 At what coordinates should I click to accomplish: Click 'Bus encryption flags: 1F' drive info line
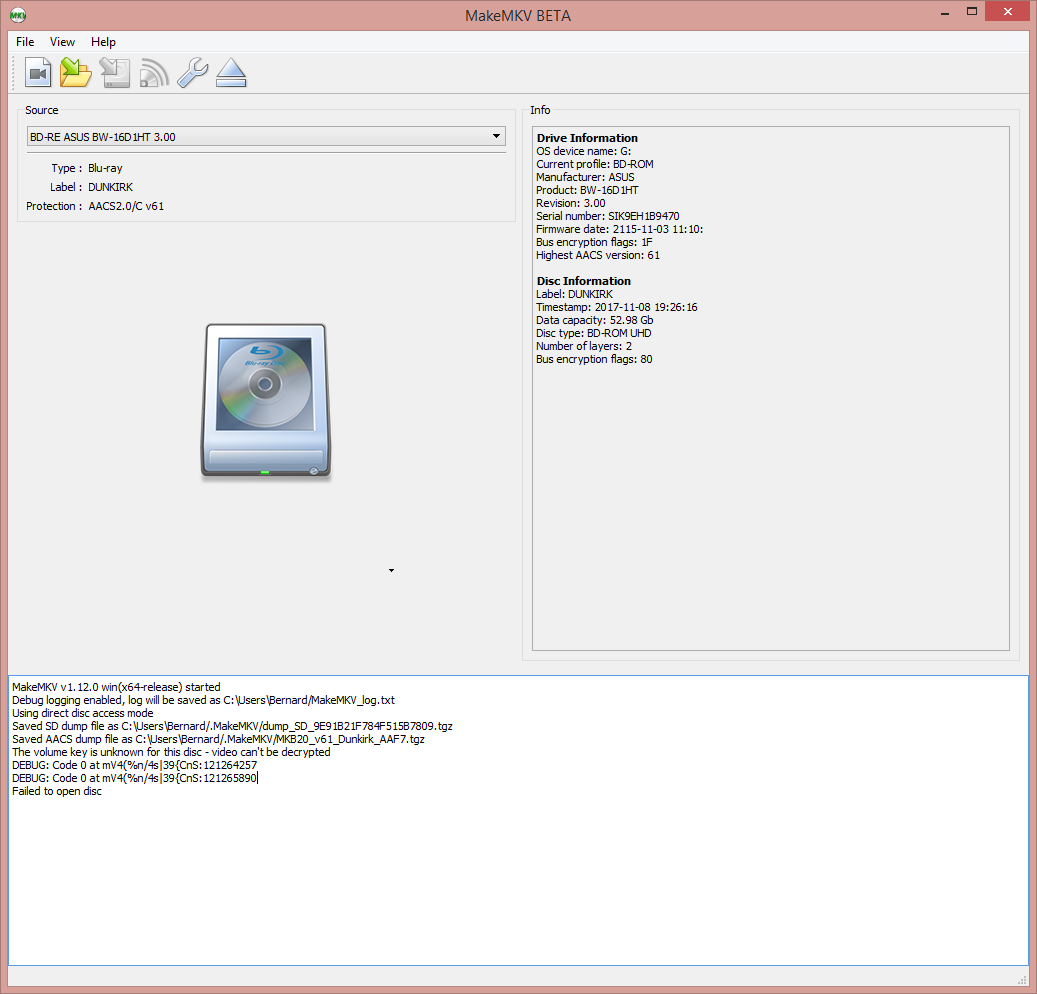click(x=595, y=242)
